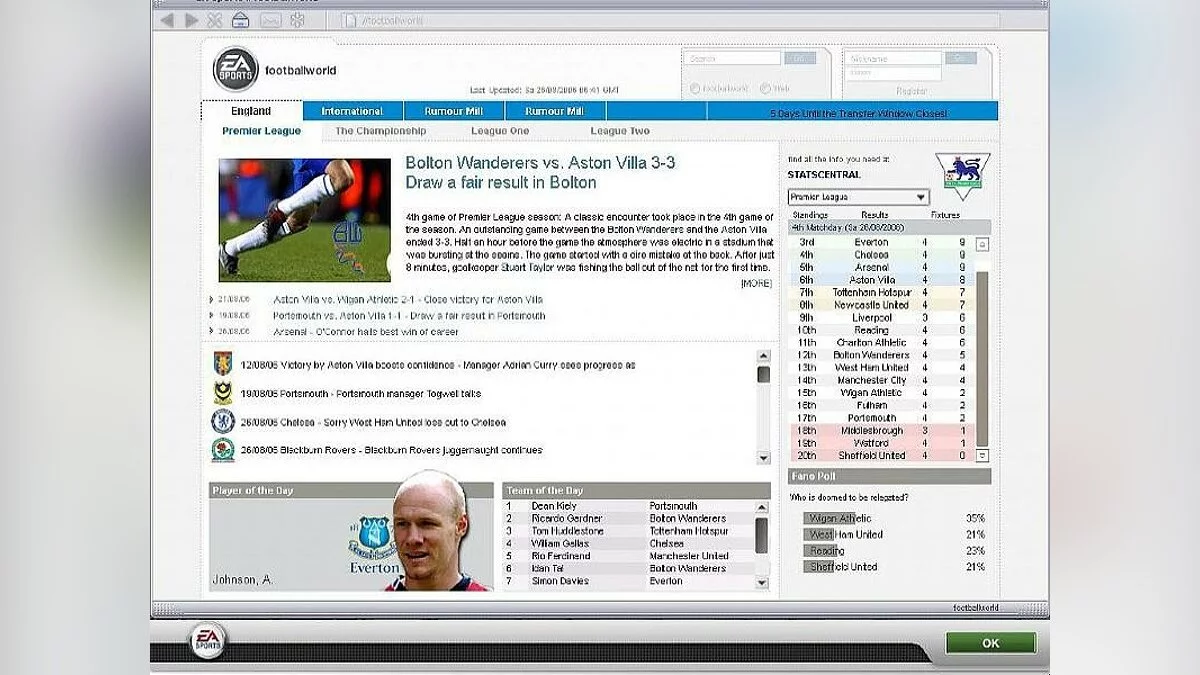Open the Results view in Statscentral

click(x=875, y=215)
